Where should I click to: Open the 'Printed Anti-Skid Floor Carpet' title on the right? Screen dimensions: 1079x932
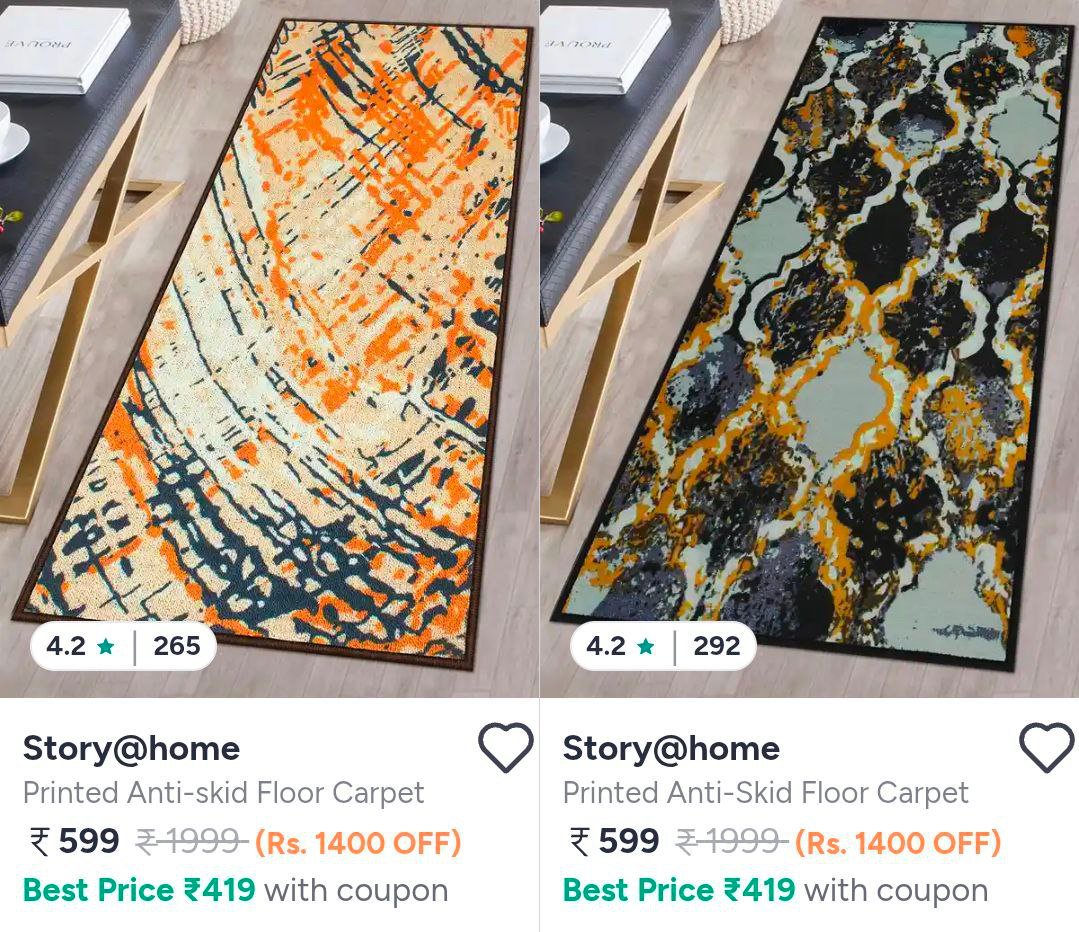click(x=766, y=793)
